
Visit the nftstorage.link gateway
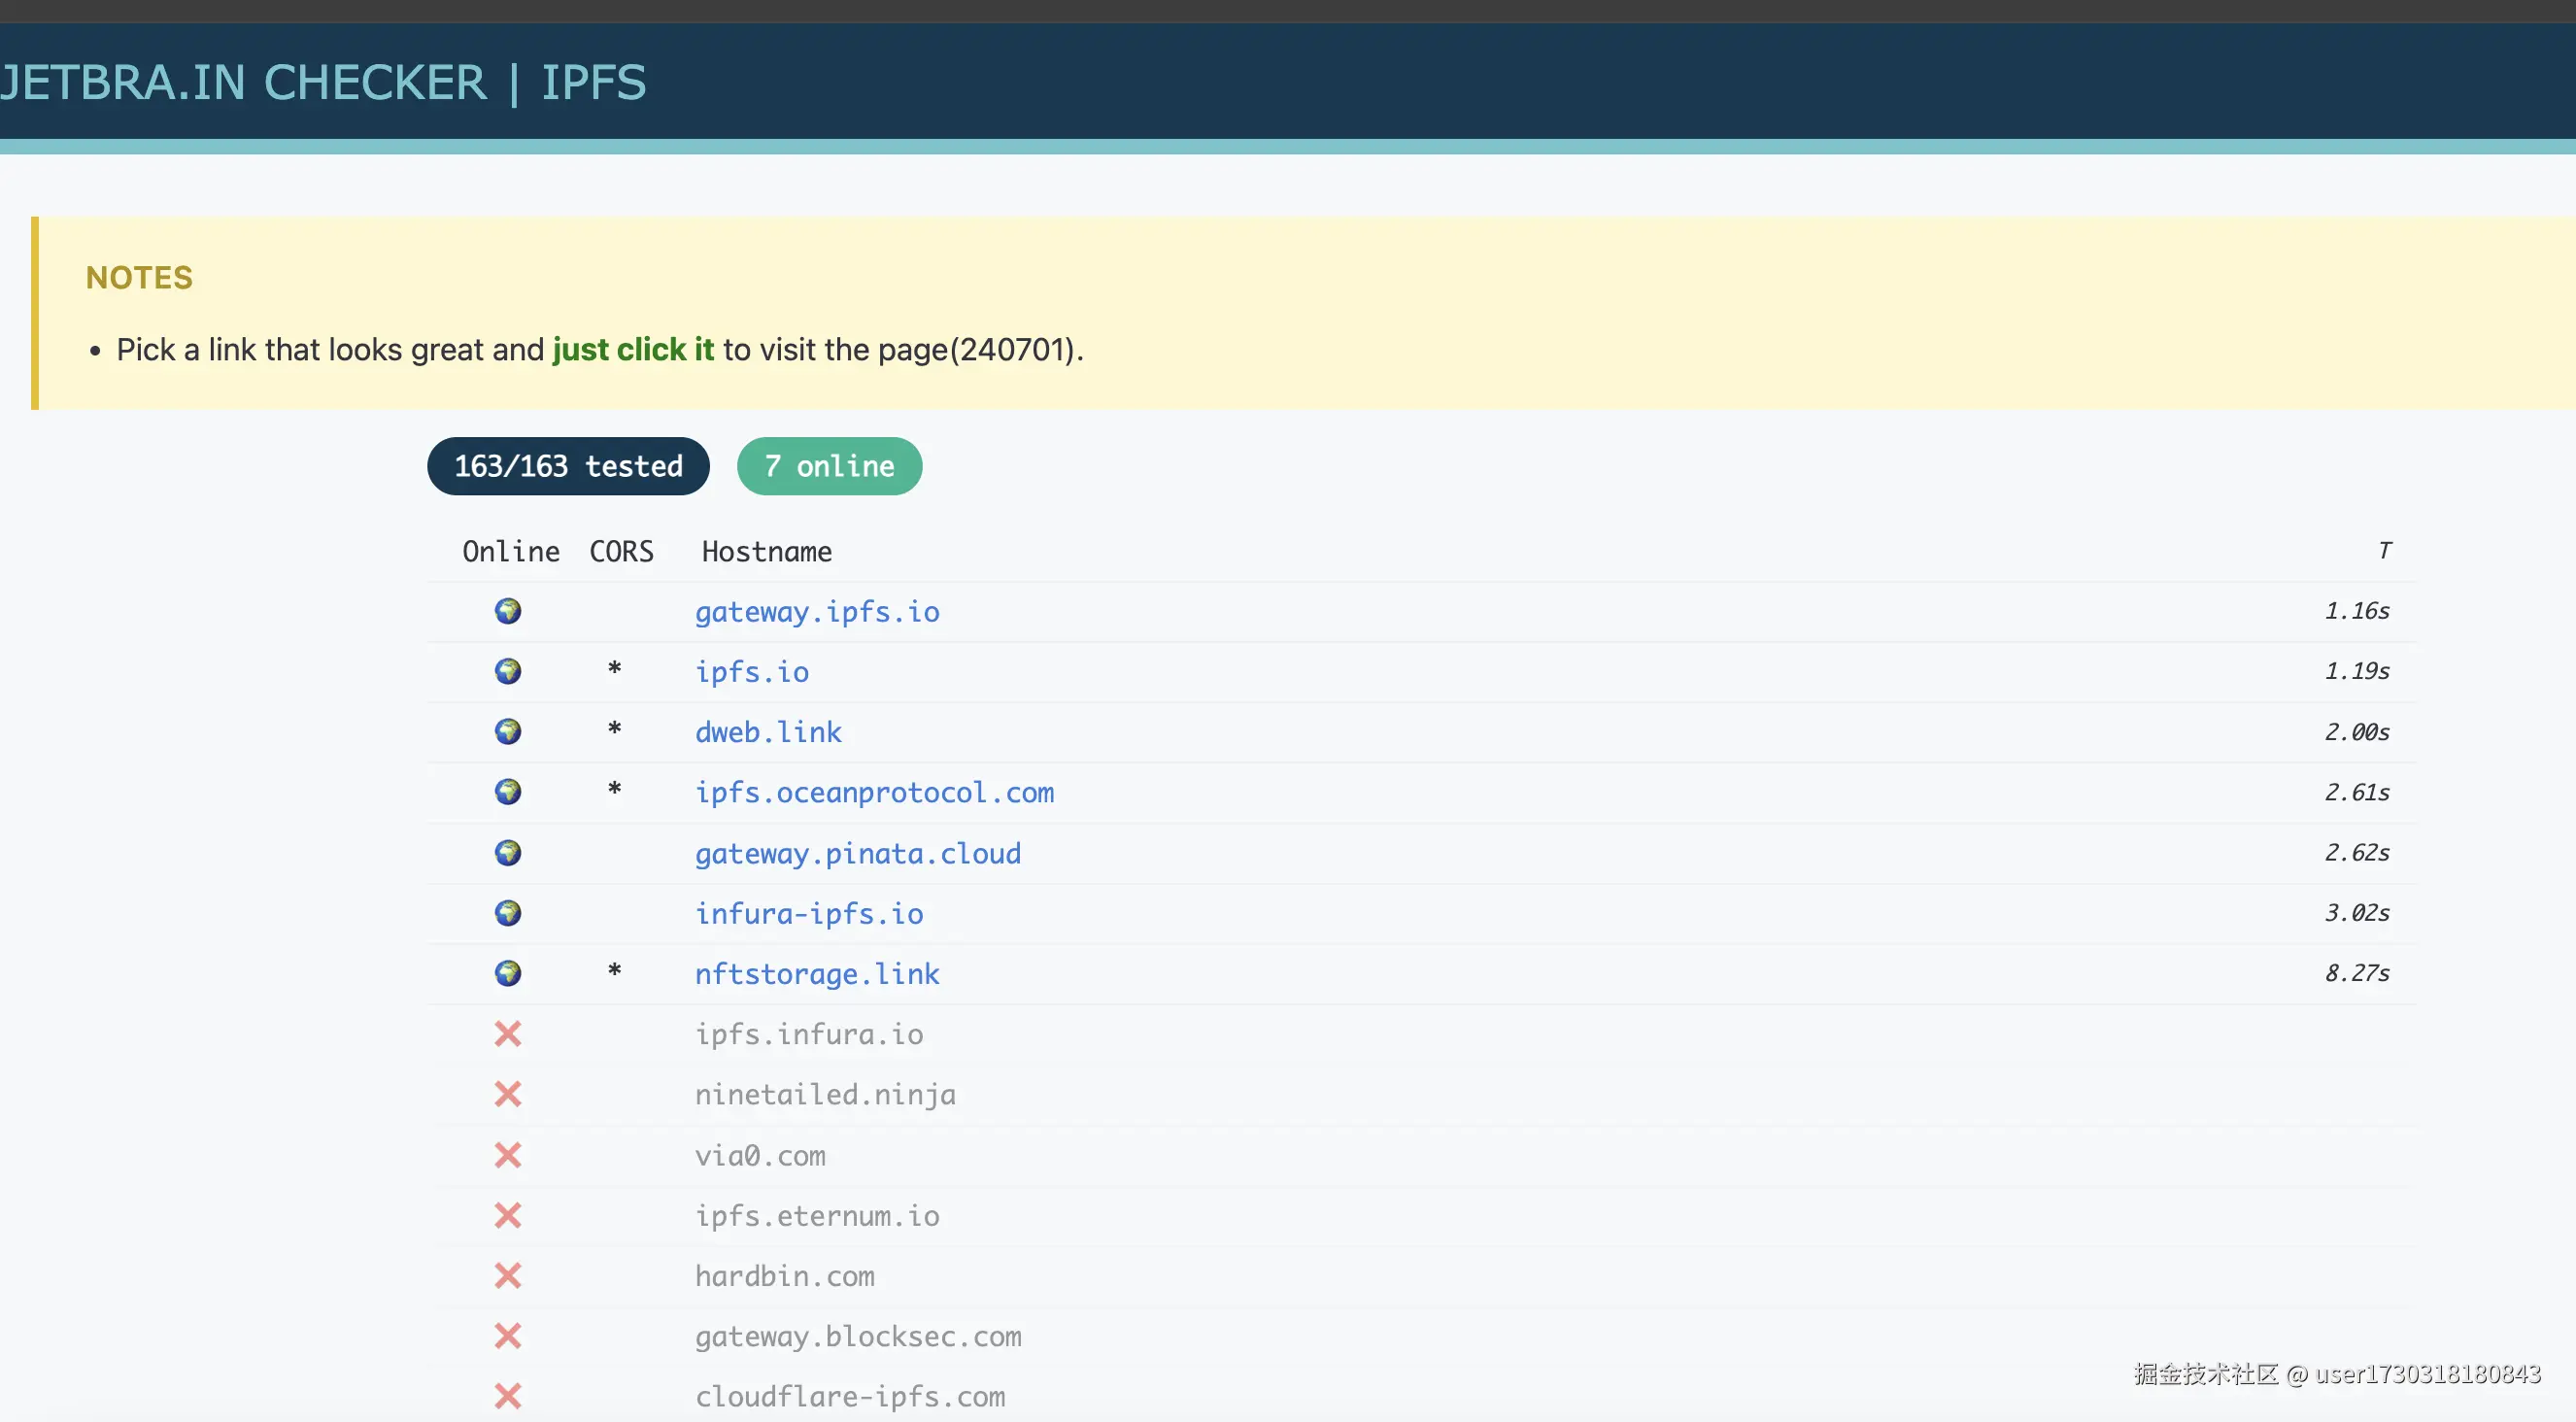817,974
